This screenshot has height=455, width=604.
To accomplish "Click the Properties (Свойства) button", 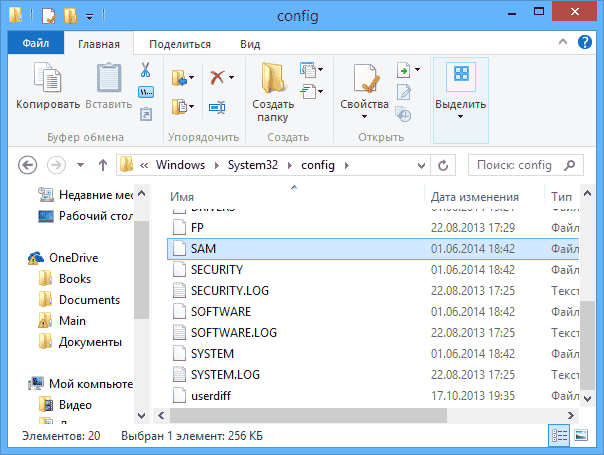I will pyautogui.click(x=364, y=91).
